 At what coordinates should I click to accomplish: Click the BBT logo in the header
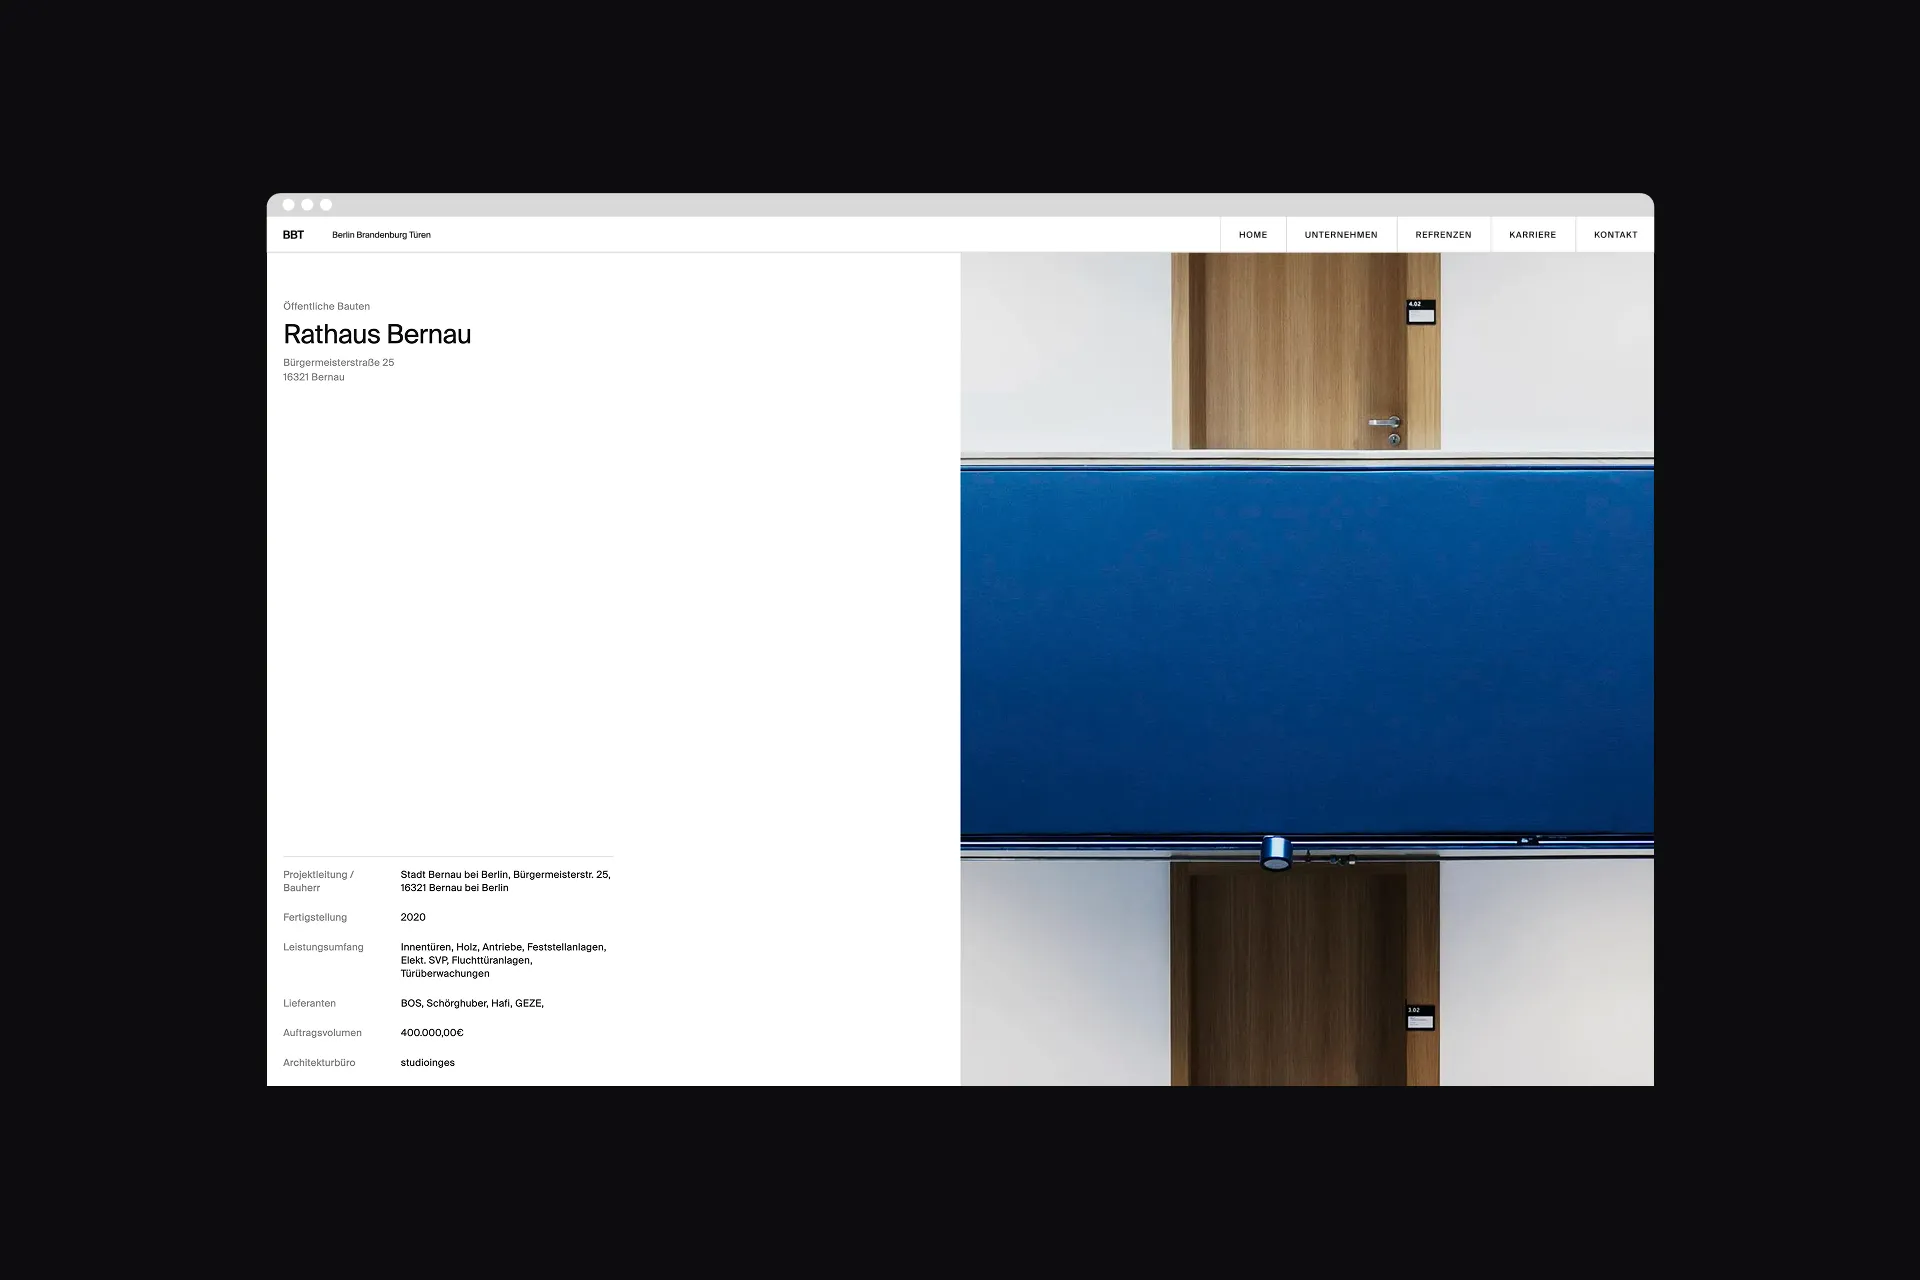pos(293,234)
